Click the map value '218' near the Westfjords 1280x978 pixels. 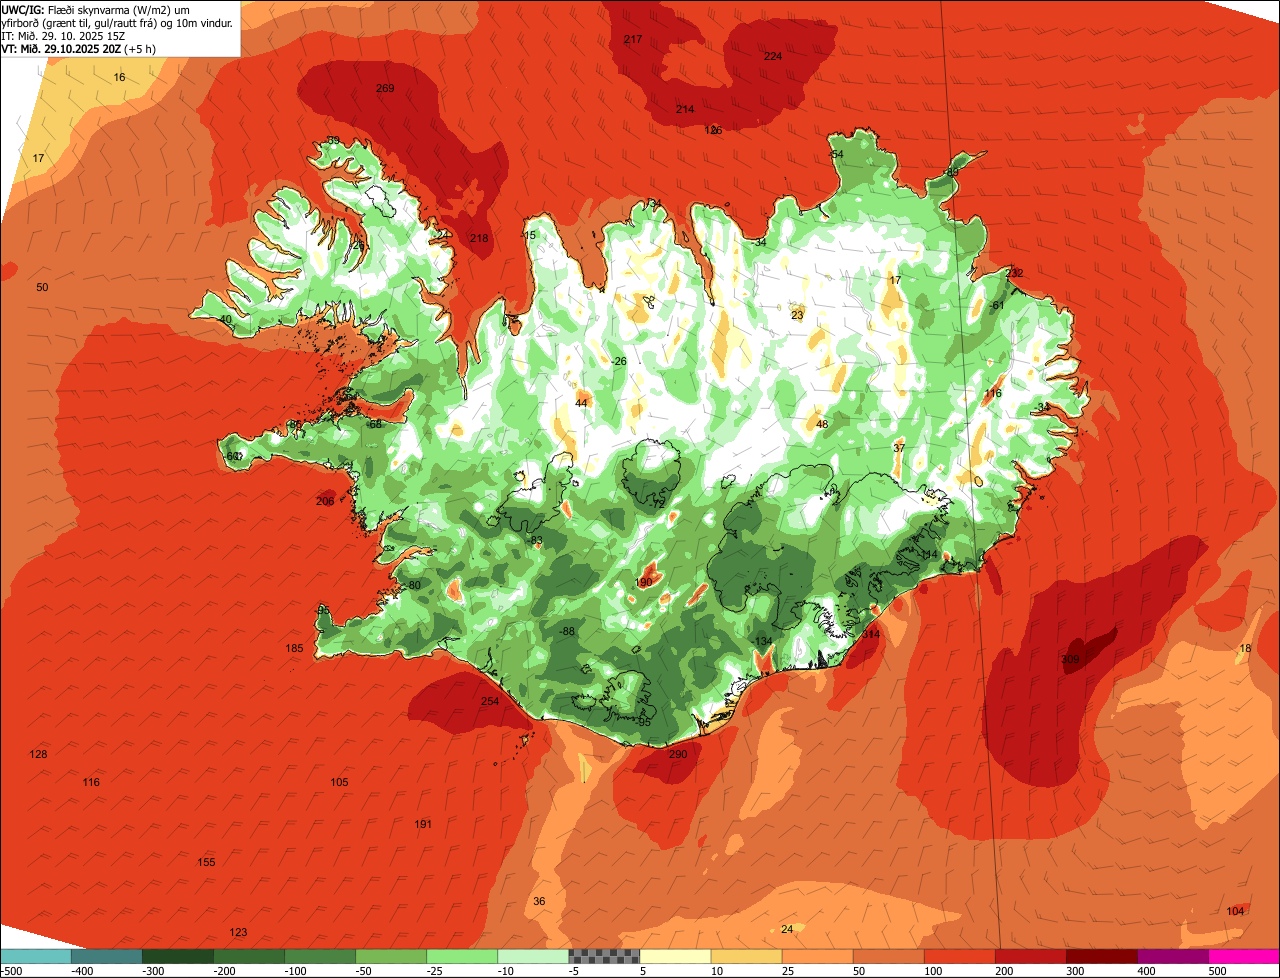[x=479, y=238]
